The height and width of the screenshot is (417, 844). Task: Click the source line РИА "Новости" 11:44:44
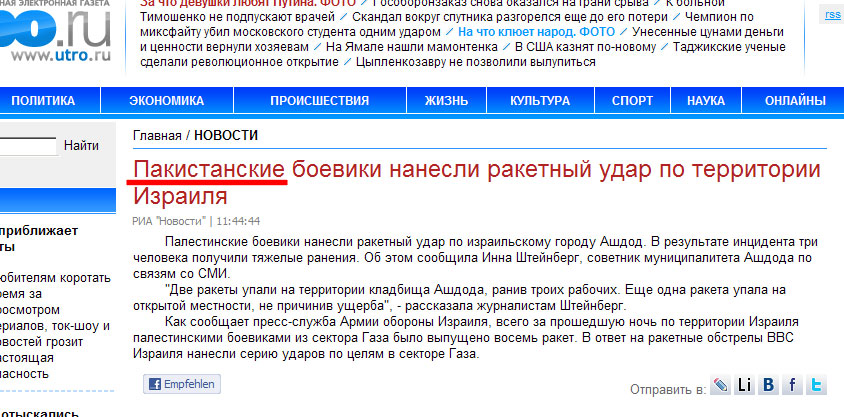pos(196,221)
